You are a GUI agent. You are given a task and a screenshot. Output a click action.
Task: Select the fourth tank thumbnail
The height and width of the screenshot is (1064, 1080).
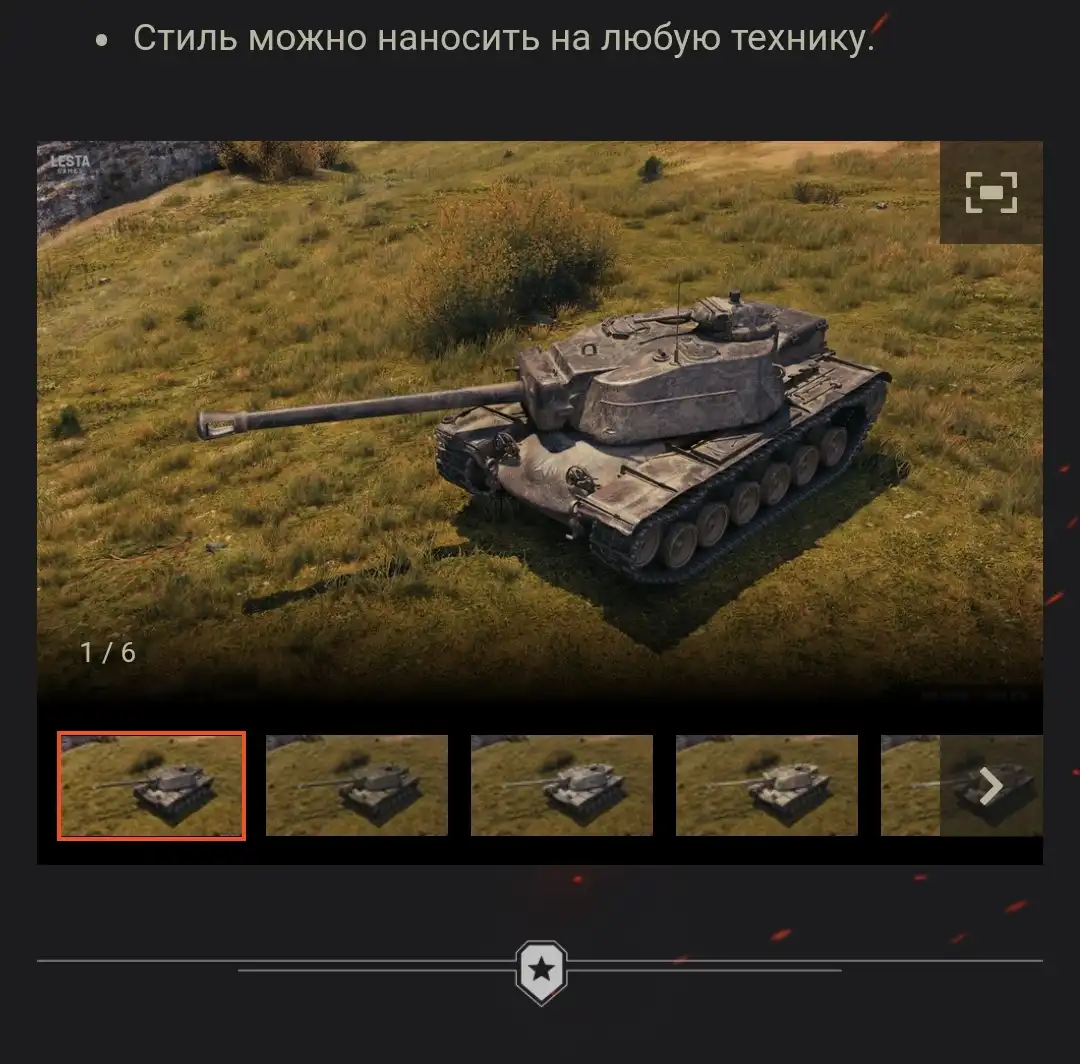[x=767, y=785]
